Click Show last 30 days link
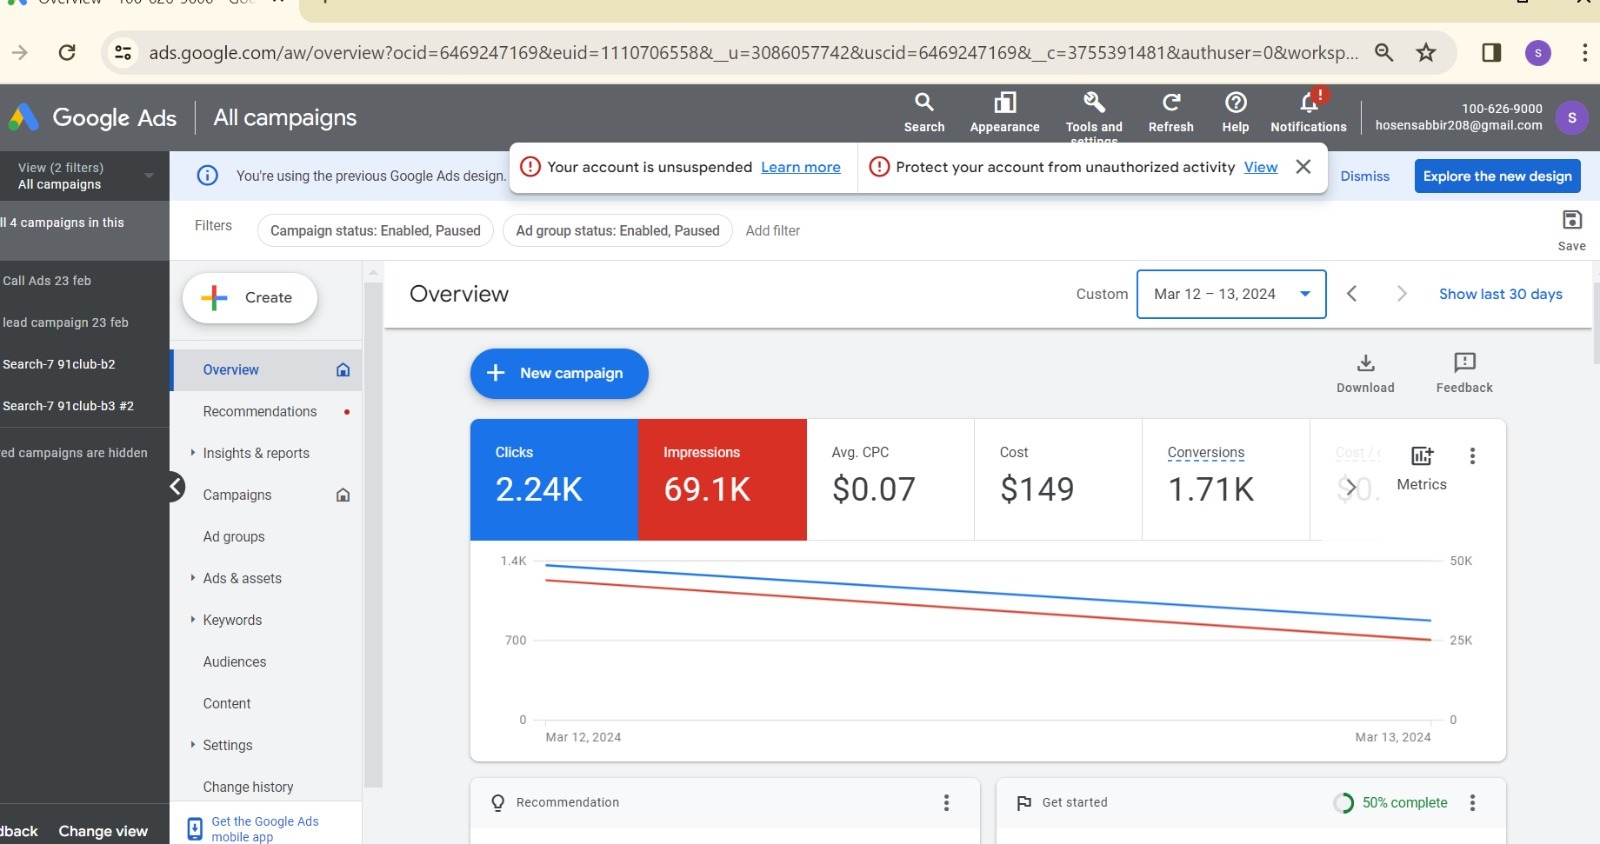This screenshot has height=844, width=1600. (1500, 294)
